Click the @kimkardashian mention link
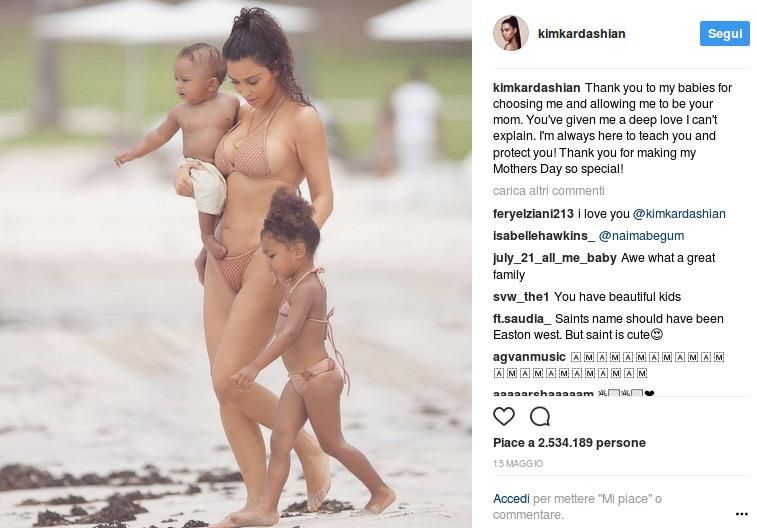 point(679,214)
